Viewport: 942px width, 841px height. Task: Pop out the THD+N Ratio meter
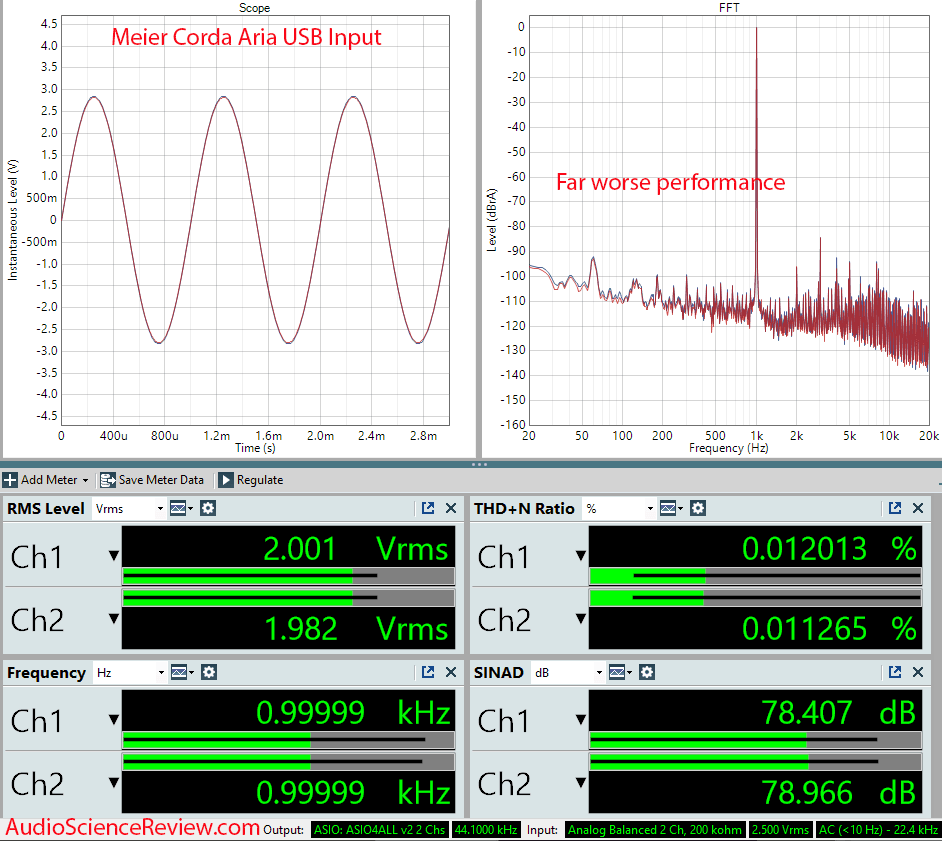tap(895, 508)
